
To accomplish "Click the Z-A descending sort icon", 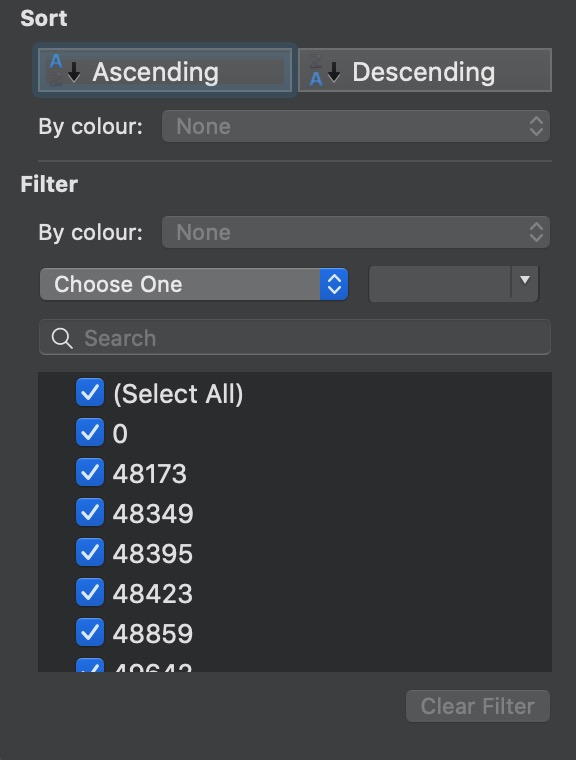I will (x=324, y=71).
